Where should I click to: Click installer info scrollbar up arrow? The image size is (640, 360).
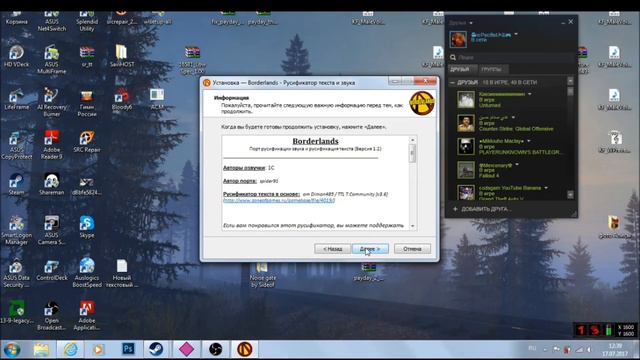[x=412, y=140]
